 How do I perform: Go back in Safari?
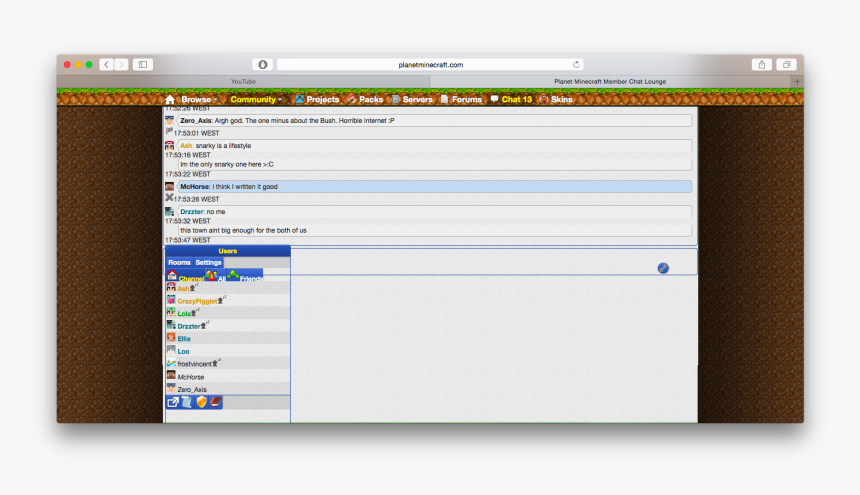pyautogui.click(x=106, y=65)
